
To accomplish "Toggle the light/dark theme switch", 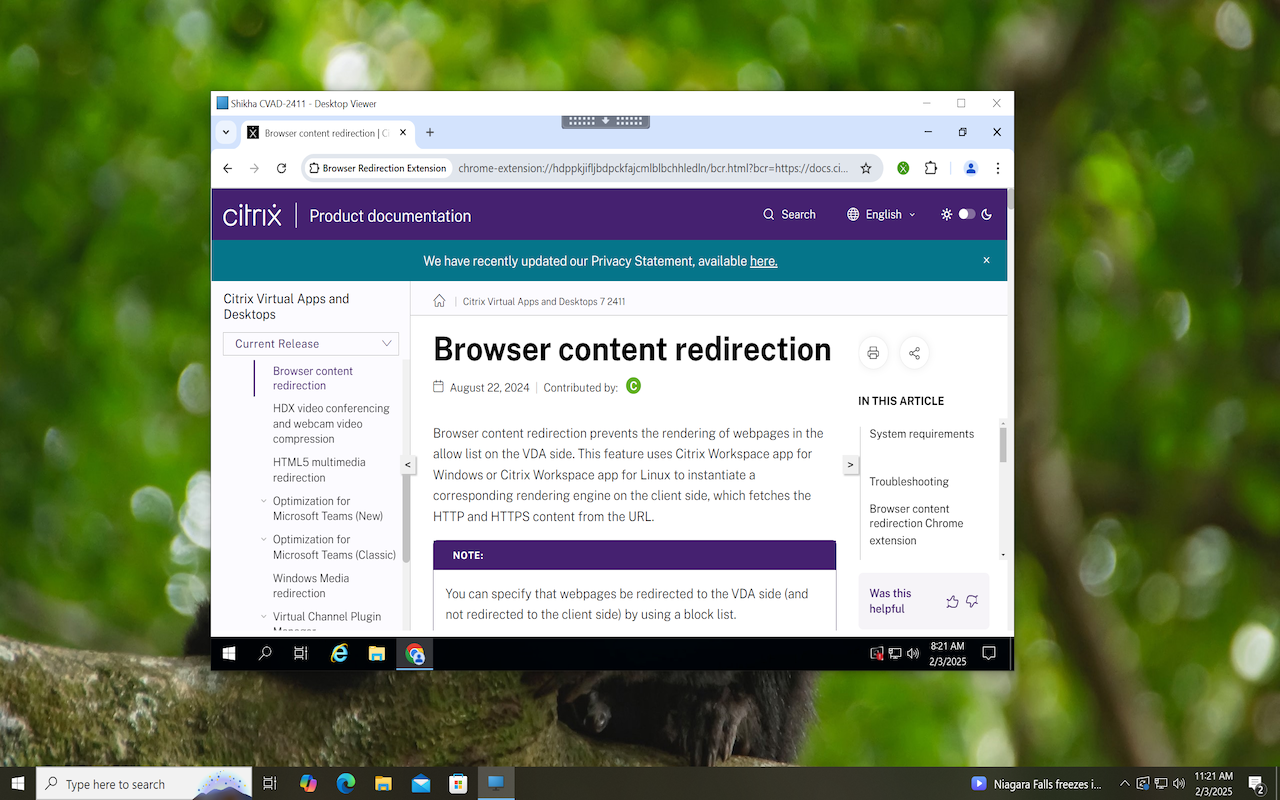I will [x=965, y=214].
